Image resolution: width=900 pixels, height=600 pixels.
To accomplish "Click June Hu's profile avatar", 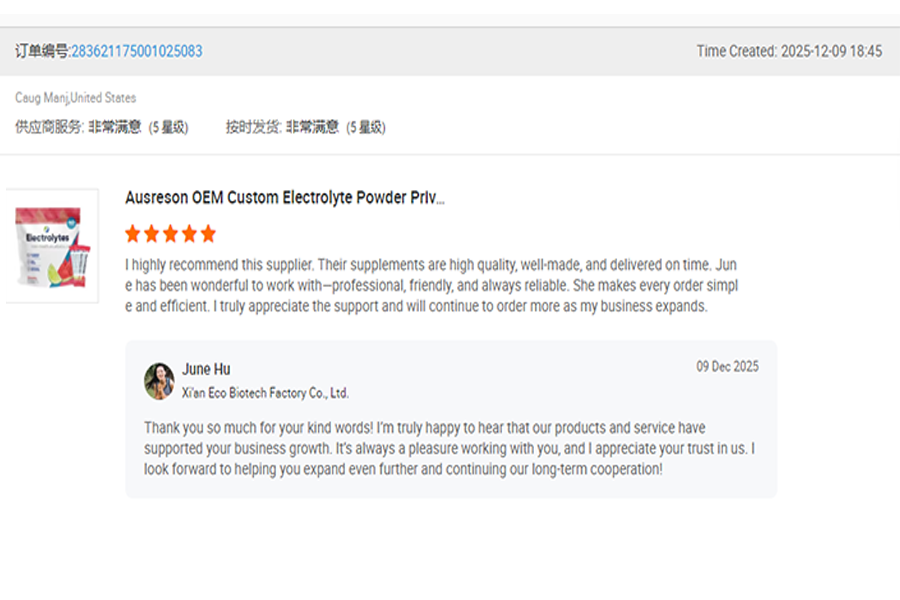I will point(159,381).
